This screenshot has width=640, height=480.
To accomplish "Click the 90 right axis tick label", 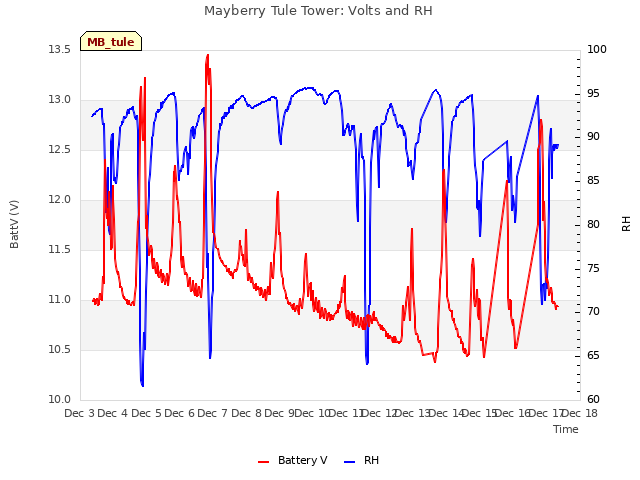I will coord(593,137).
